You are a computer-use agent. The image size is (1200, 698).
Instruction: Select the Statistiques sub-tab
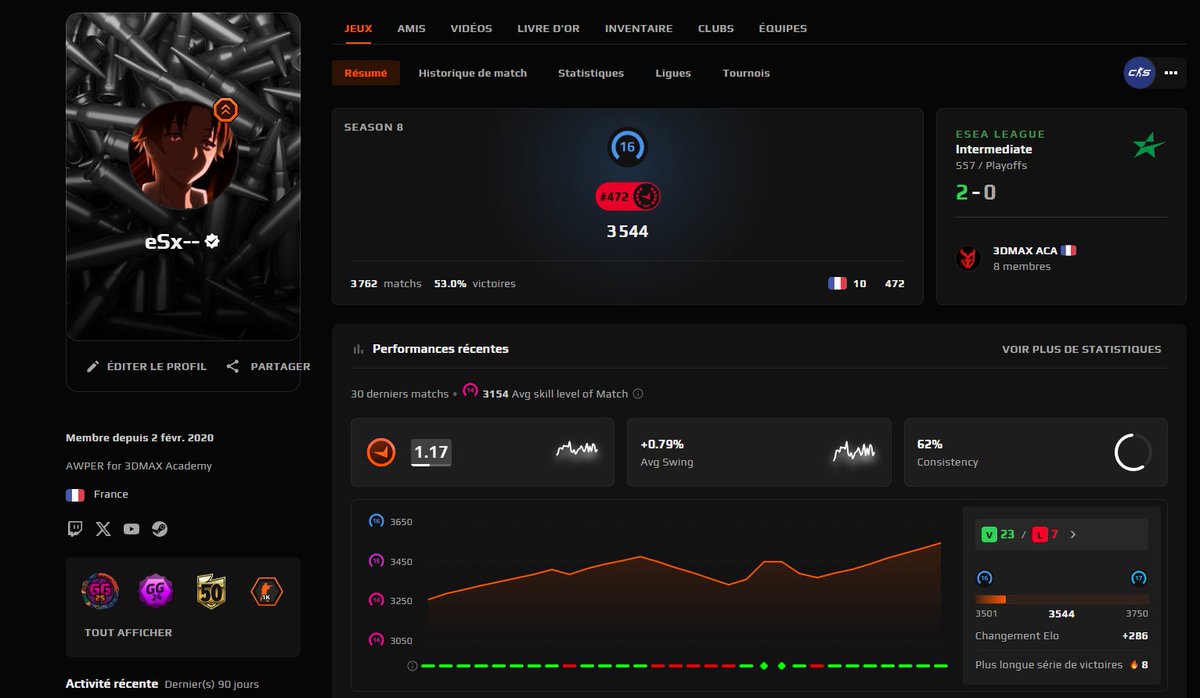pos(591,73)
